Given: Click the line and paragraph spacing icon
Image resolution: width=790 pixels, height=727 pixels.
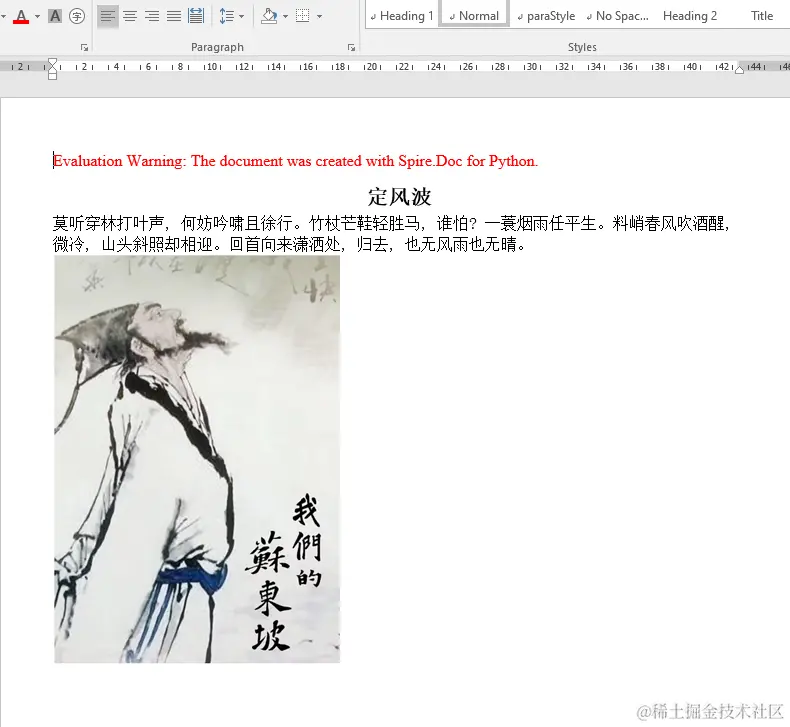Looking at the screenshot, I should [x=227, y=16].
